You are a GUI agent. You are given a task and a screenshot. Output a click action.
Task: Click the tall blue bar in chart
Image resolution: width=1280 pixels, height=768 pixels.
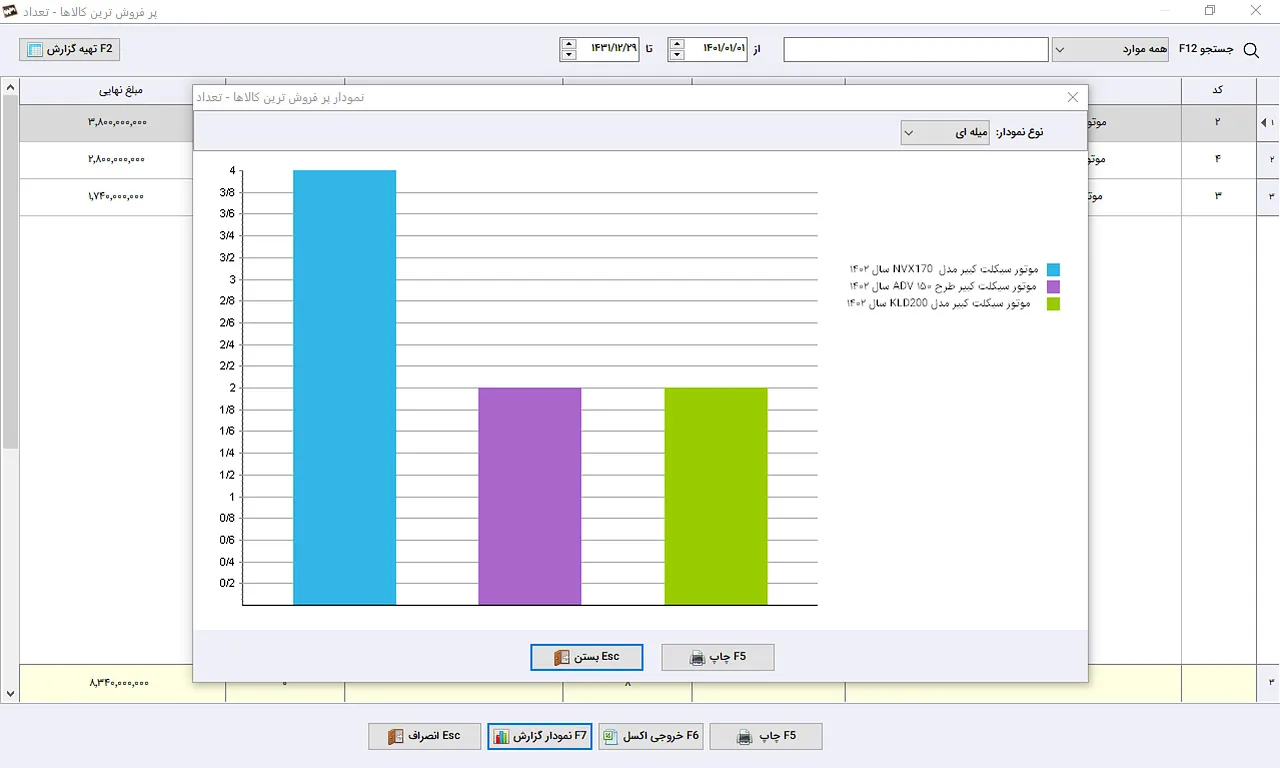pyautogui.click(x=345, y=388)
